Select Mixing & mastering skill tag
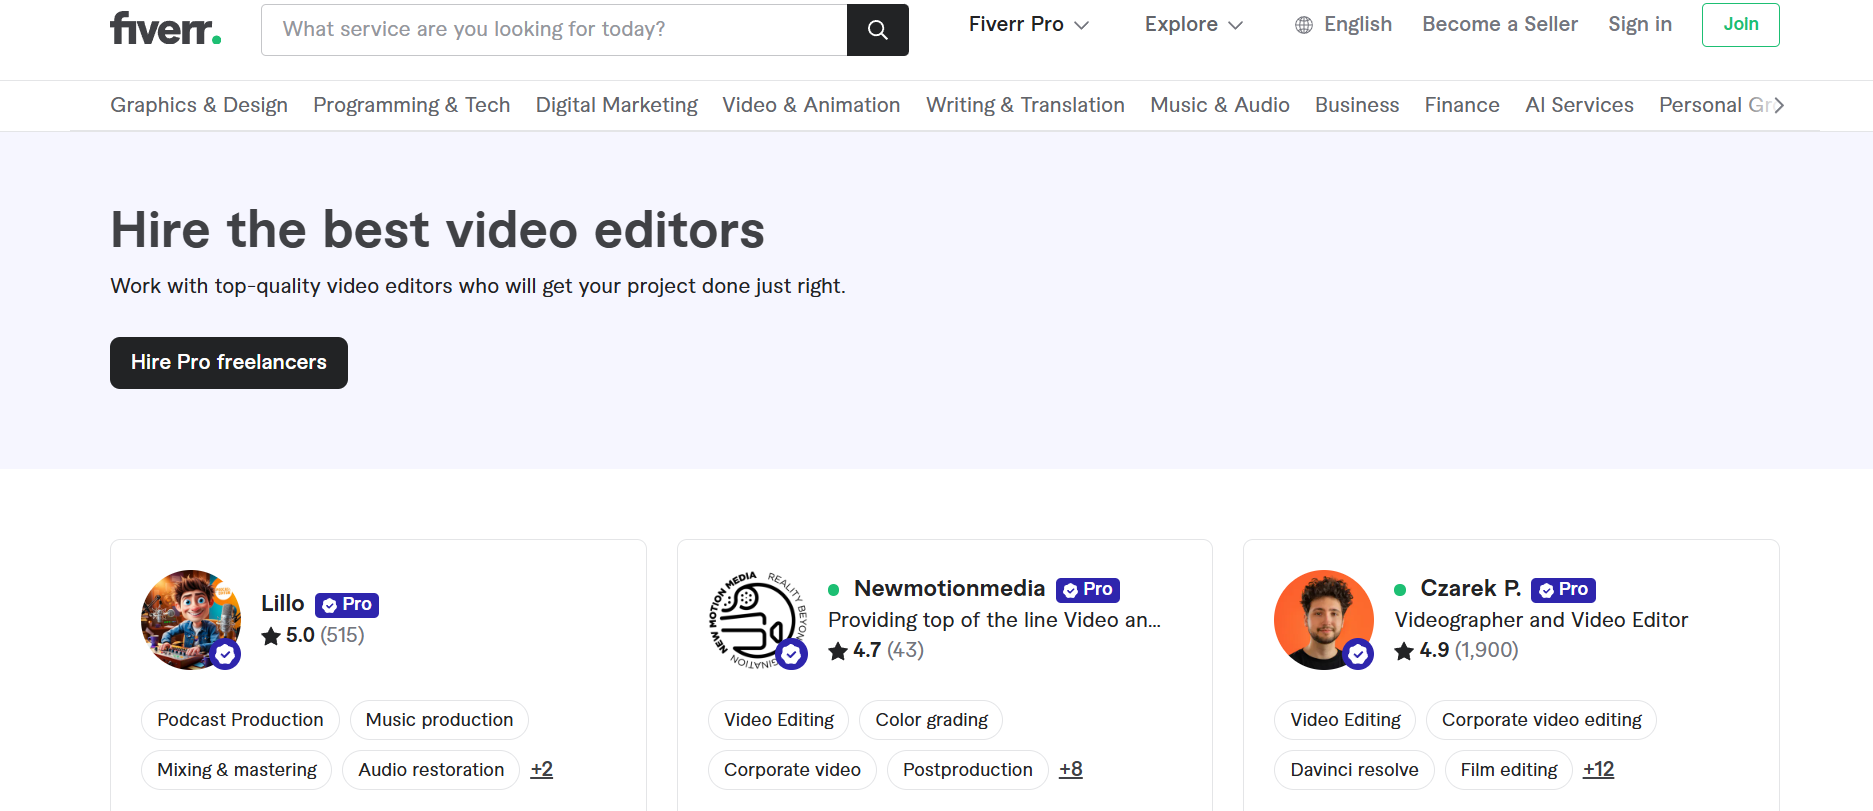 (237, 770)
